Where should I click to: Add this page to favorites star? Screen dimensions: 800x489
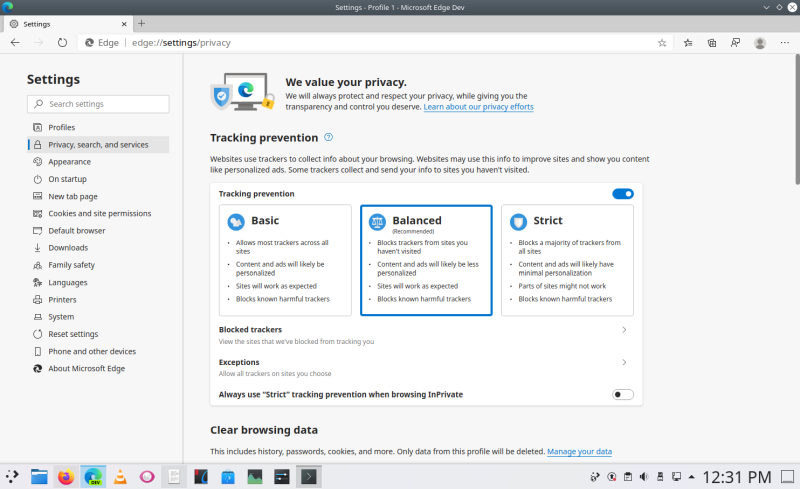(662, 43)
